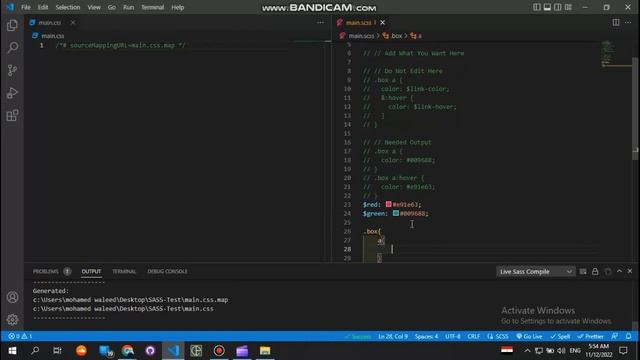Click the Spell status bar item

[560, 336]
